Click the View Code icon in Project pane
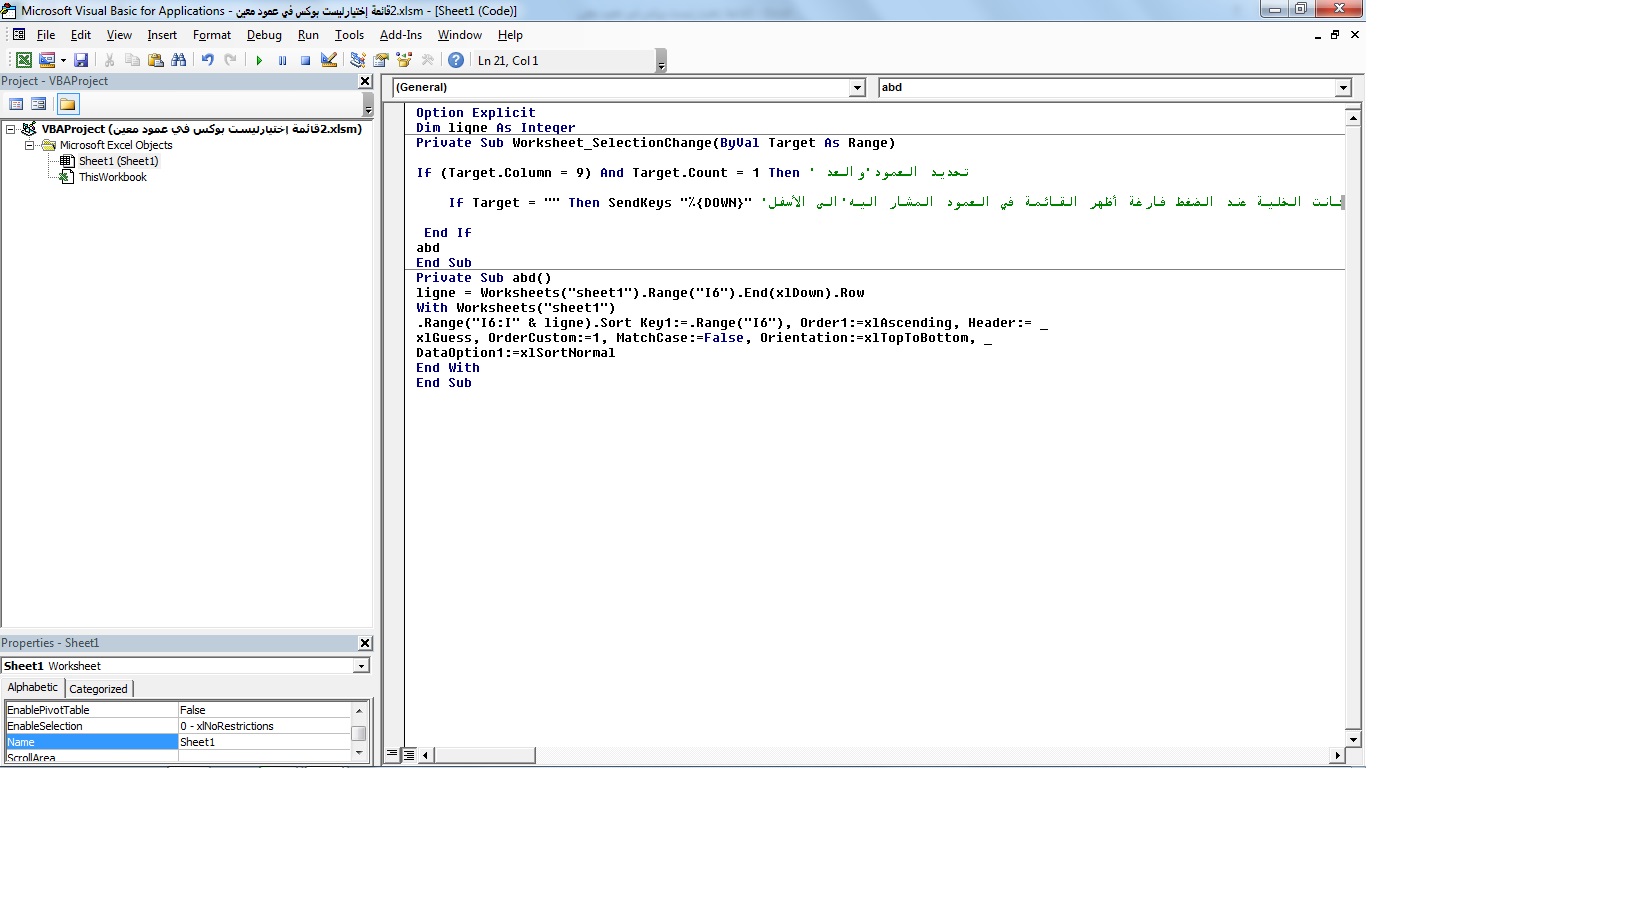 16,104
